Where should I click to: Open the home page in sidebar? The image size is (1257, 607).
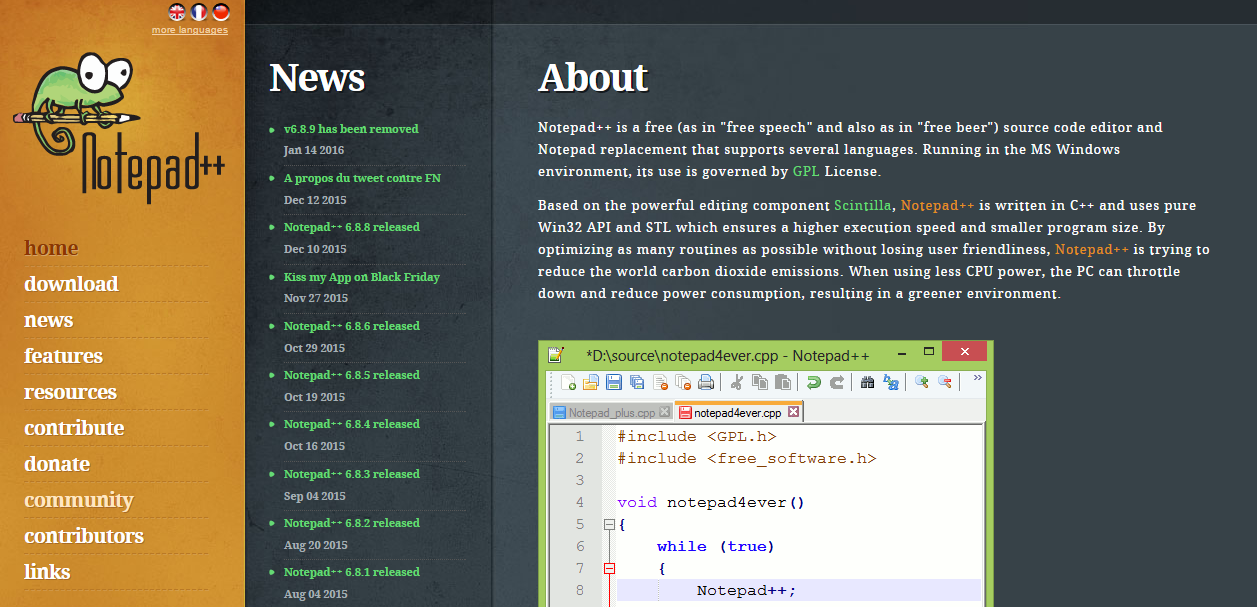(x=51, y=248)
